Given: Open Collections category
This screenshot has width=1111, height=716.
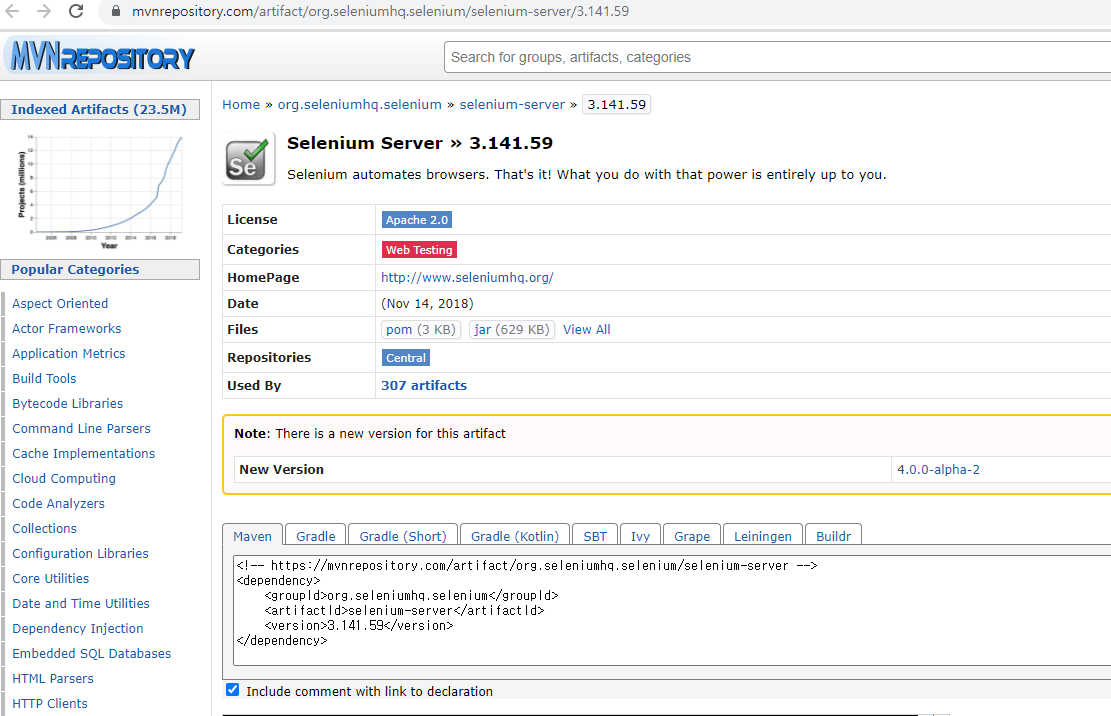Looking at the screenshot, I should coord(44,528).
